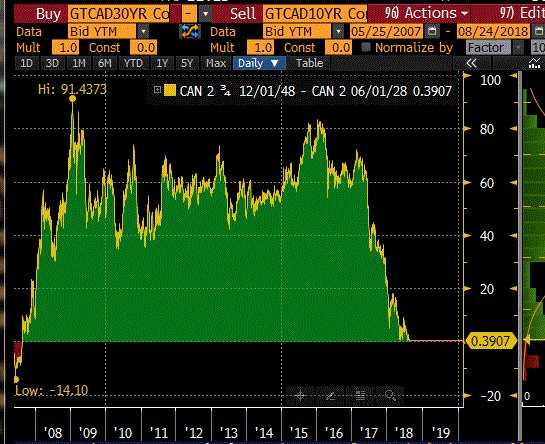The image size is (545, 444).
Task: Click the '10 x-axis year label
Action: [123, 433]
